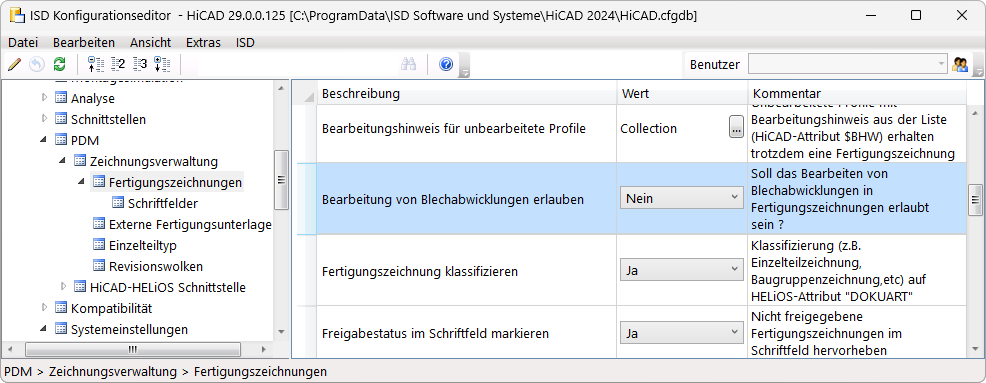Viewport: 986px width, 383px height.
Task: Select Schnittstellen in the tree
Action: pos(108,119)
